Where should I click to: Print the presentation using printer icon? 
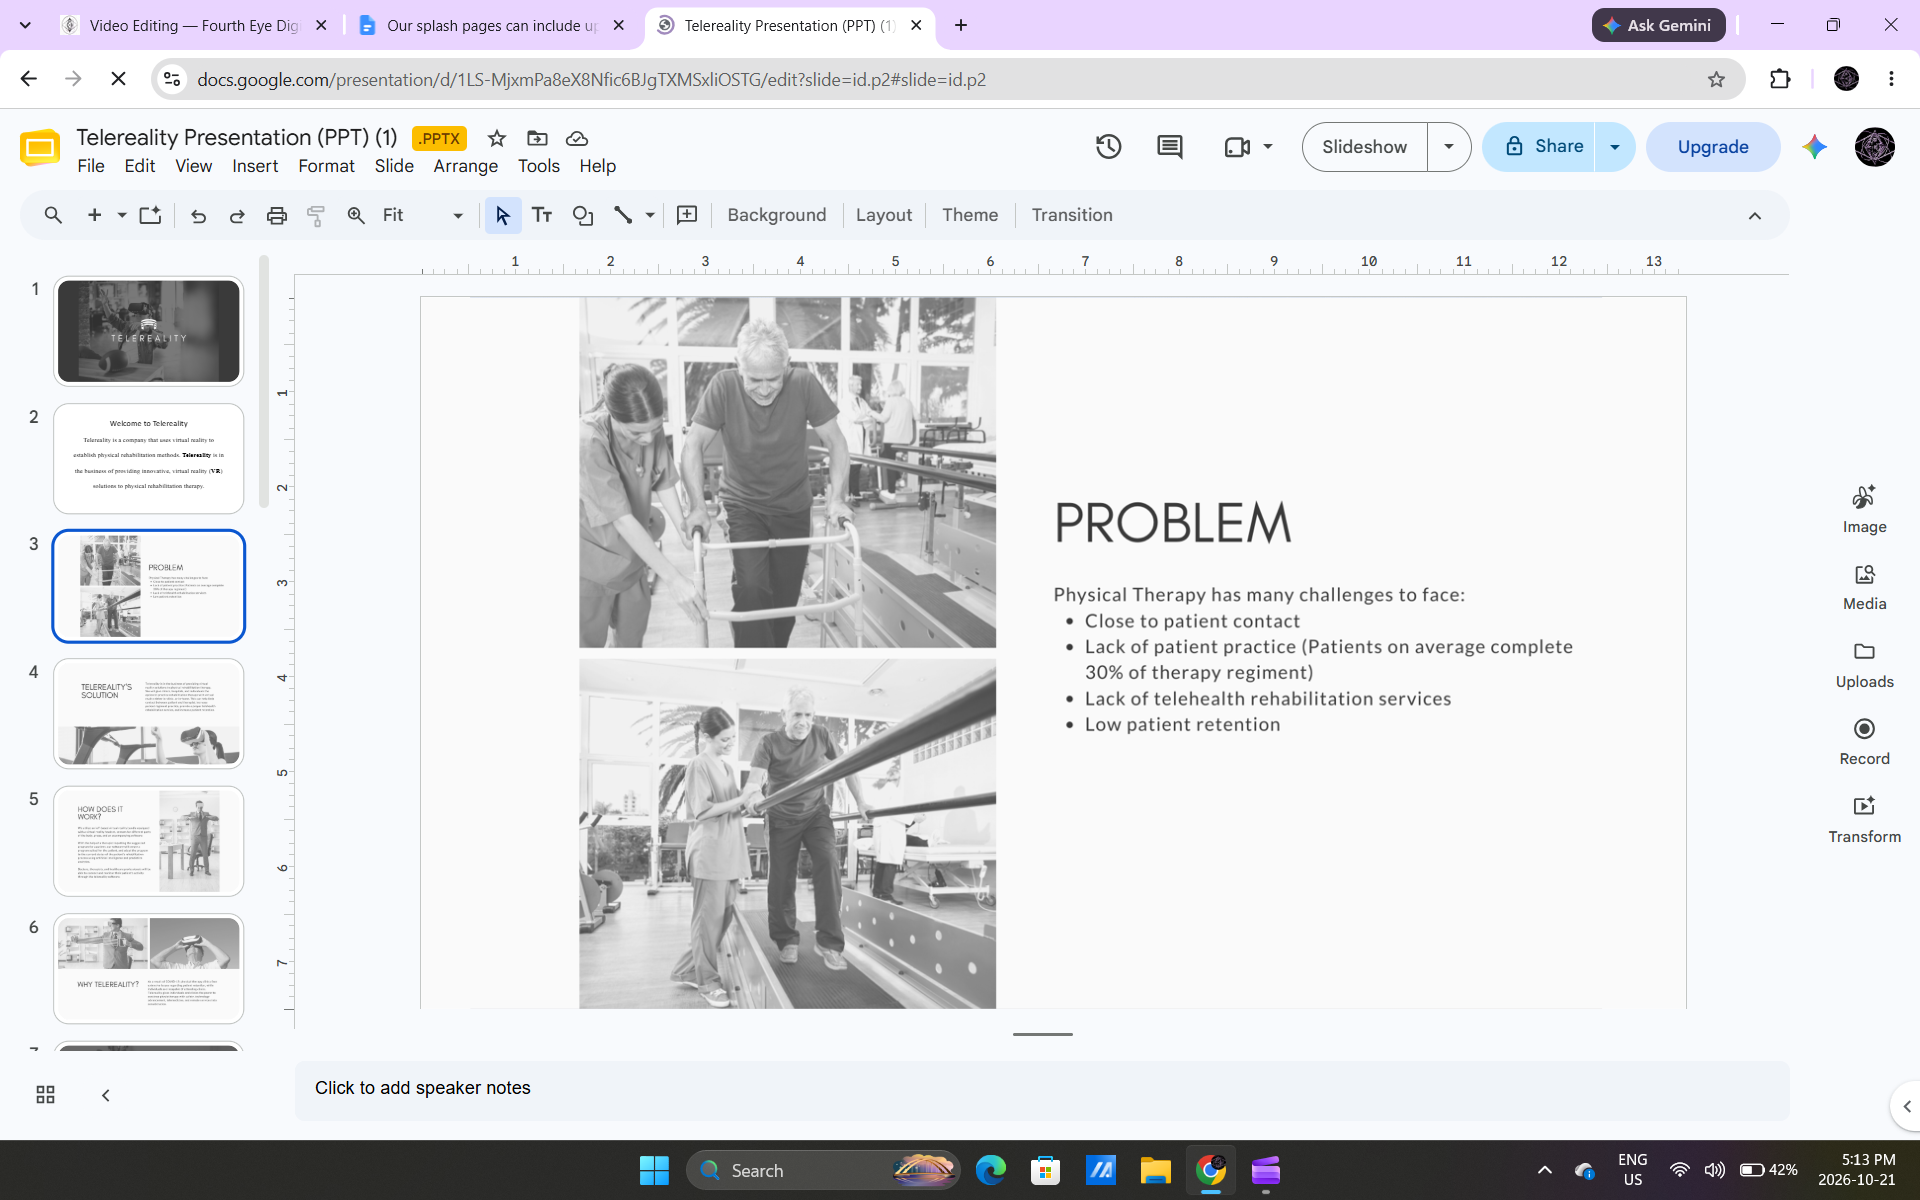tap(277, 215)
